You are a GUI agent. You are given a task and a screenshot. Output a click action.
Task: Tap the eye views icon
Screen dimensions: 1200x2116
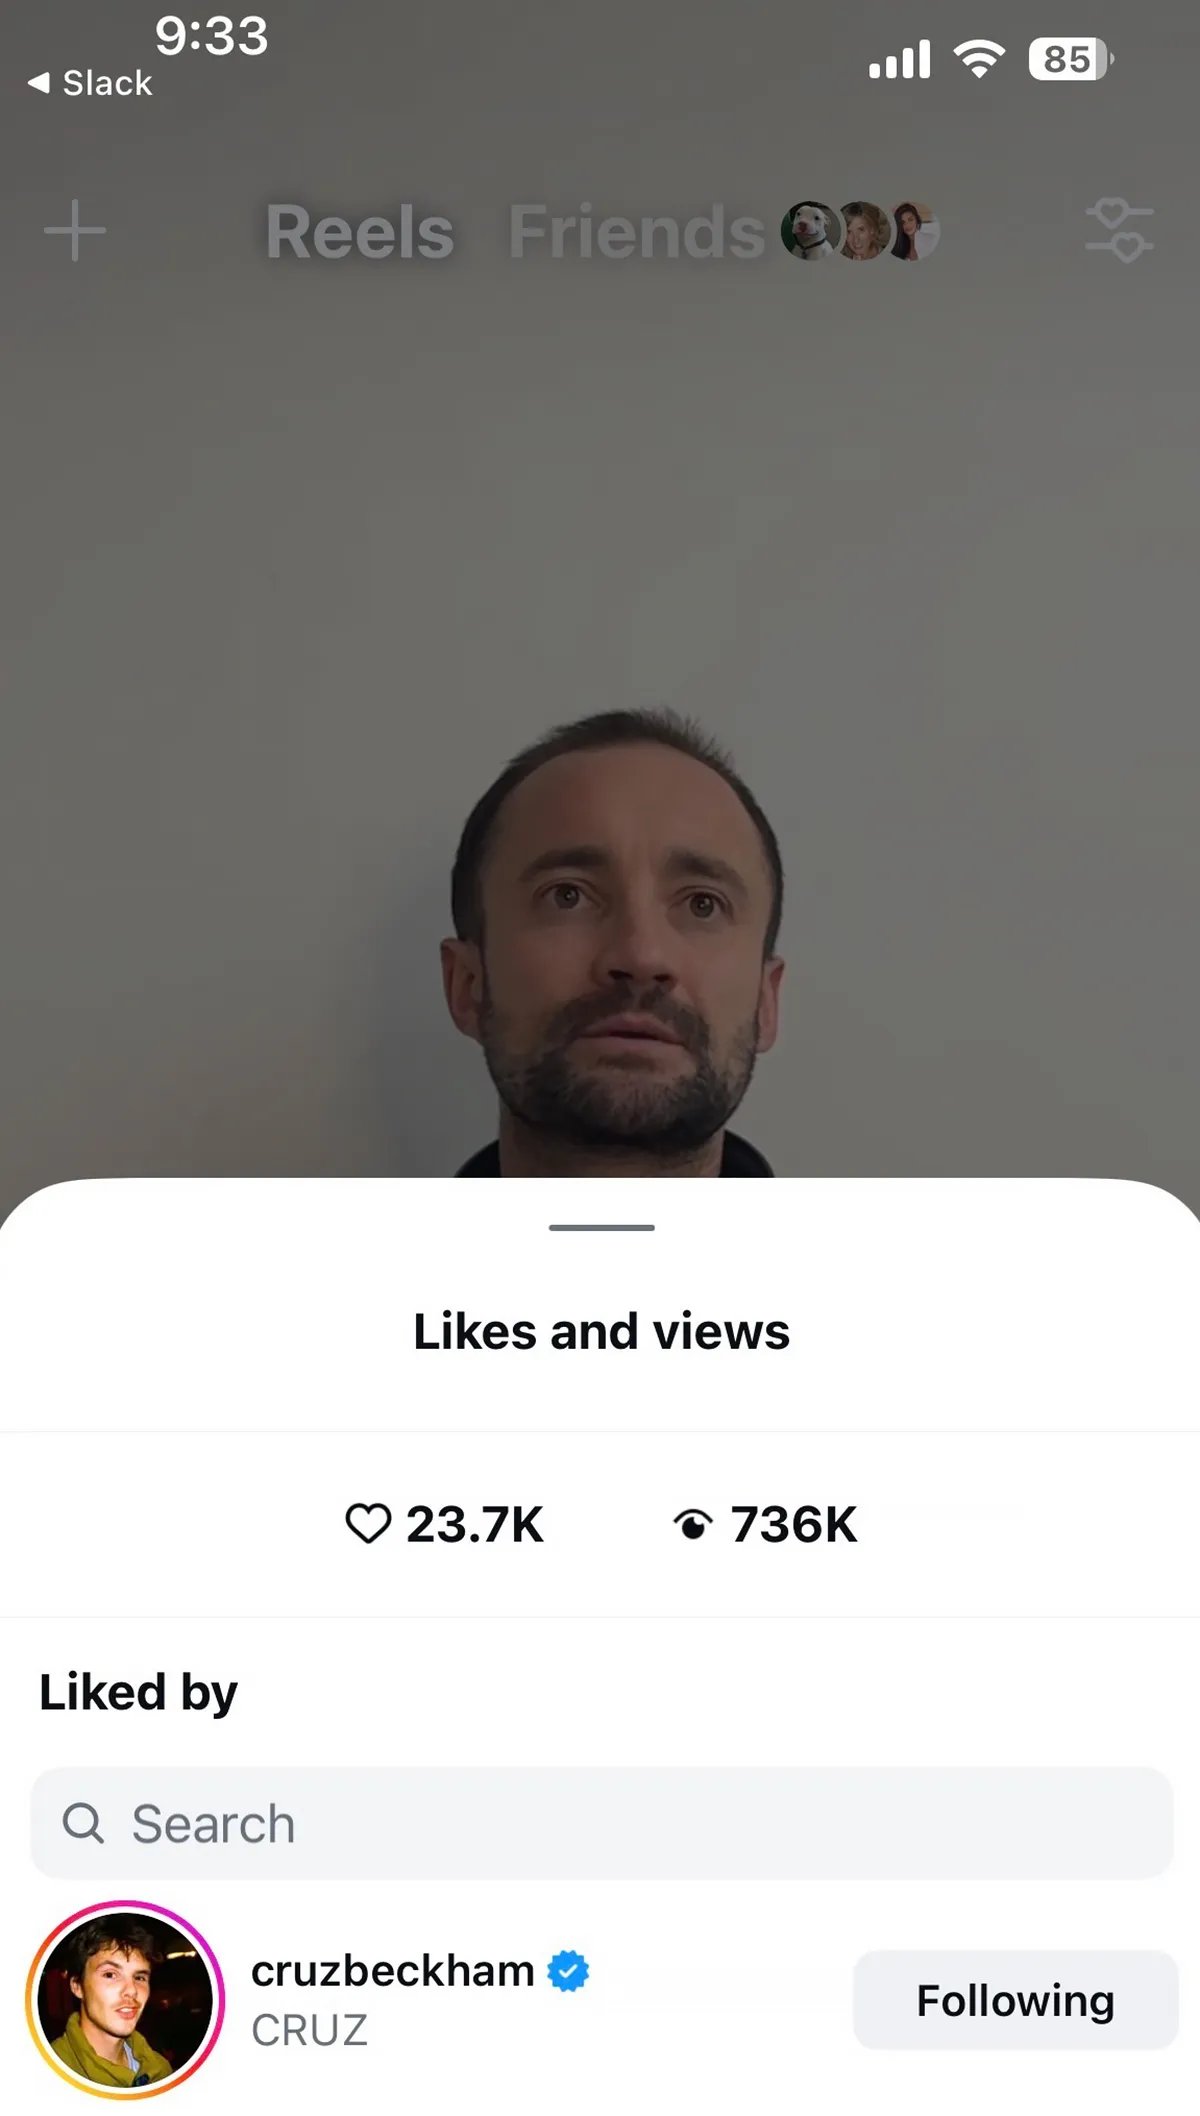692,1525
